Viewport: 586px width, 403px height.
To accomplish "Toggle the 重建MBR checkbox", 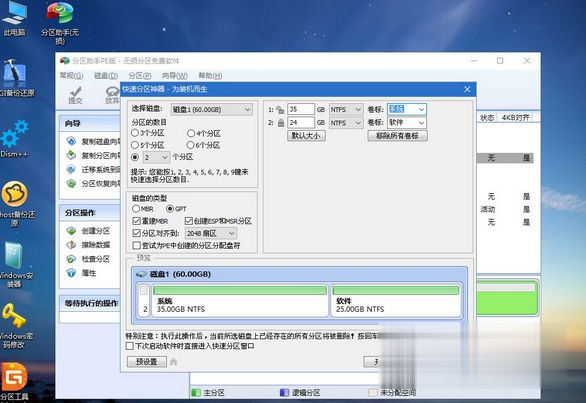I will [136, 221].
